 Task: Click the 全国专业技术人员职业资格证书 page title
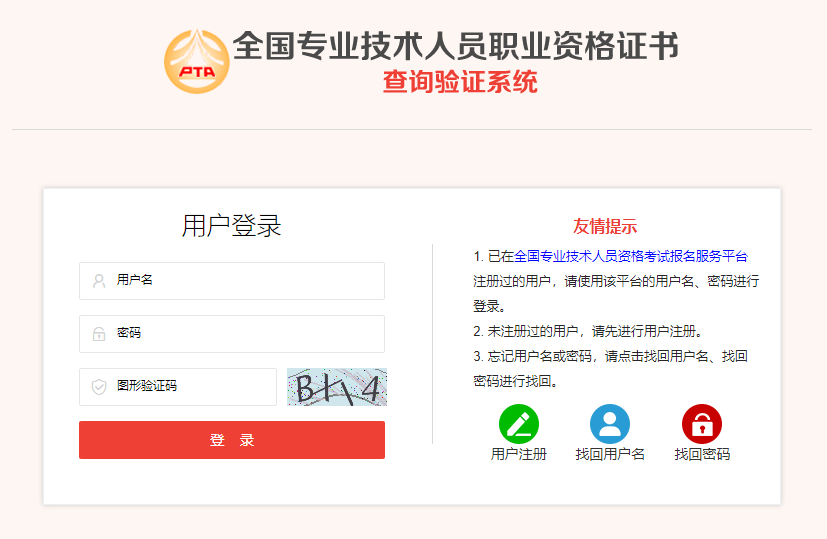click(455, 47)
